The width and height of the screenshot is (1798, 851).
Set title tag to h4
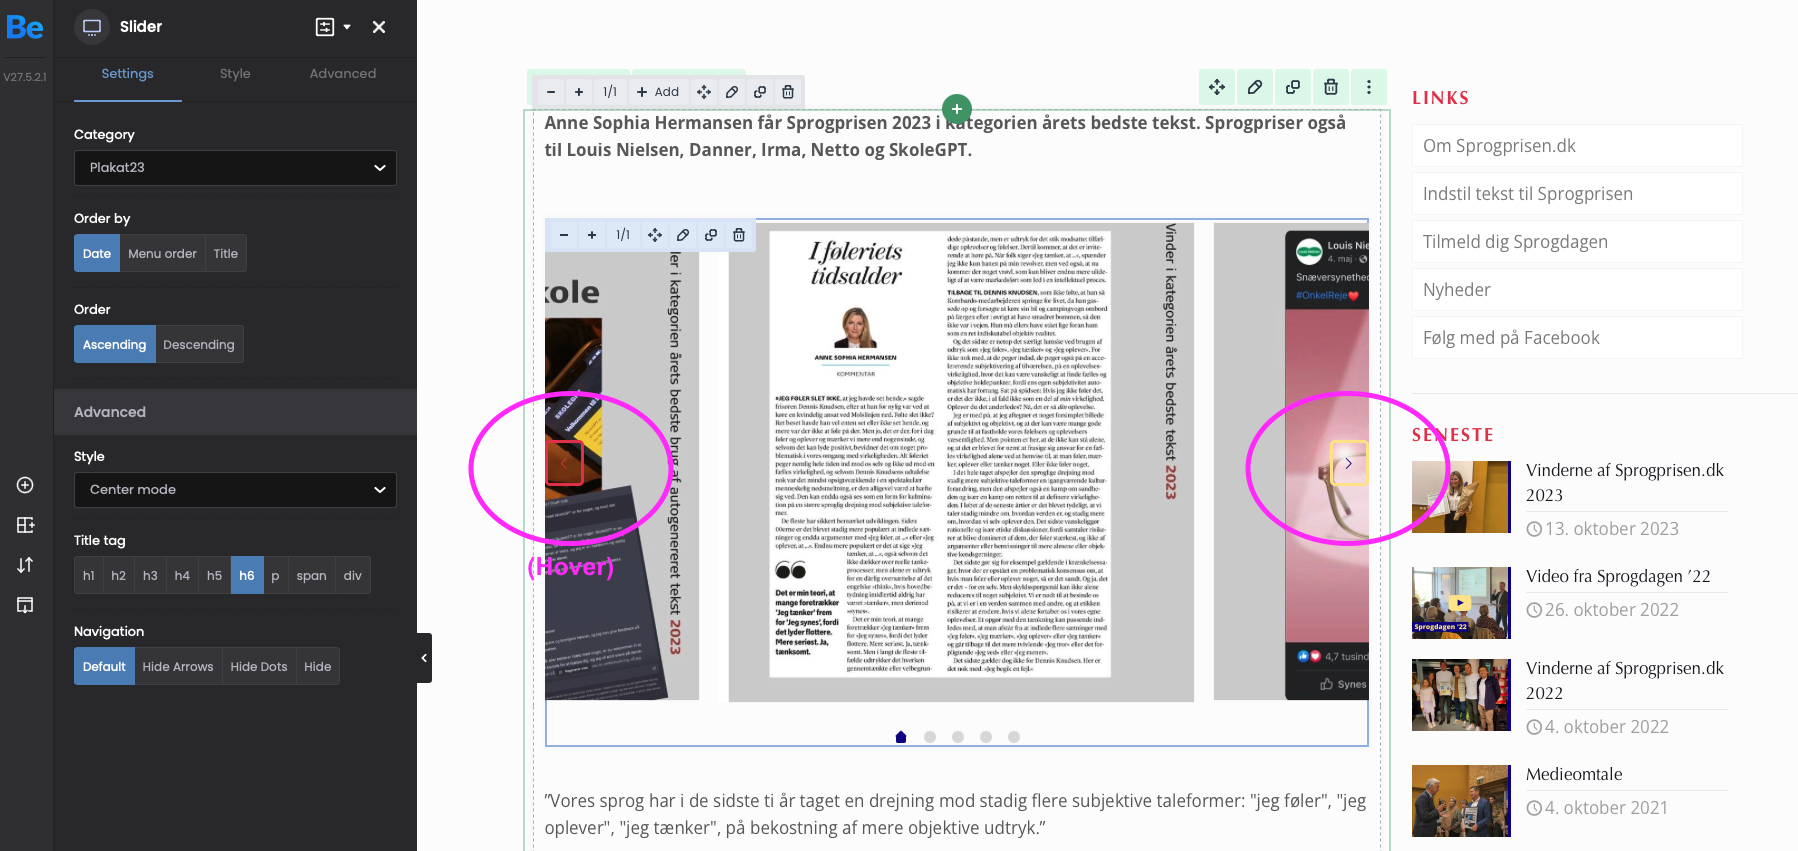click(x=182, y=576)
